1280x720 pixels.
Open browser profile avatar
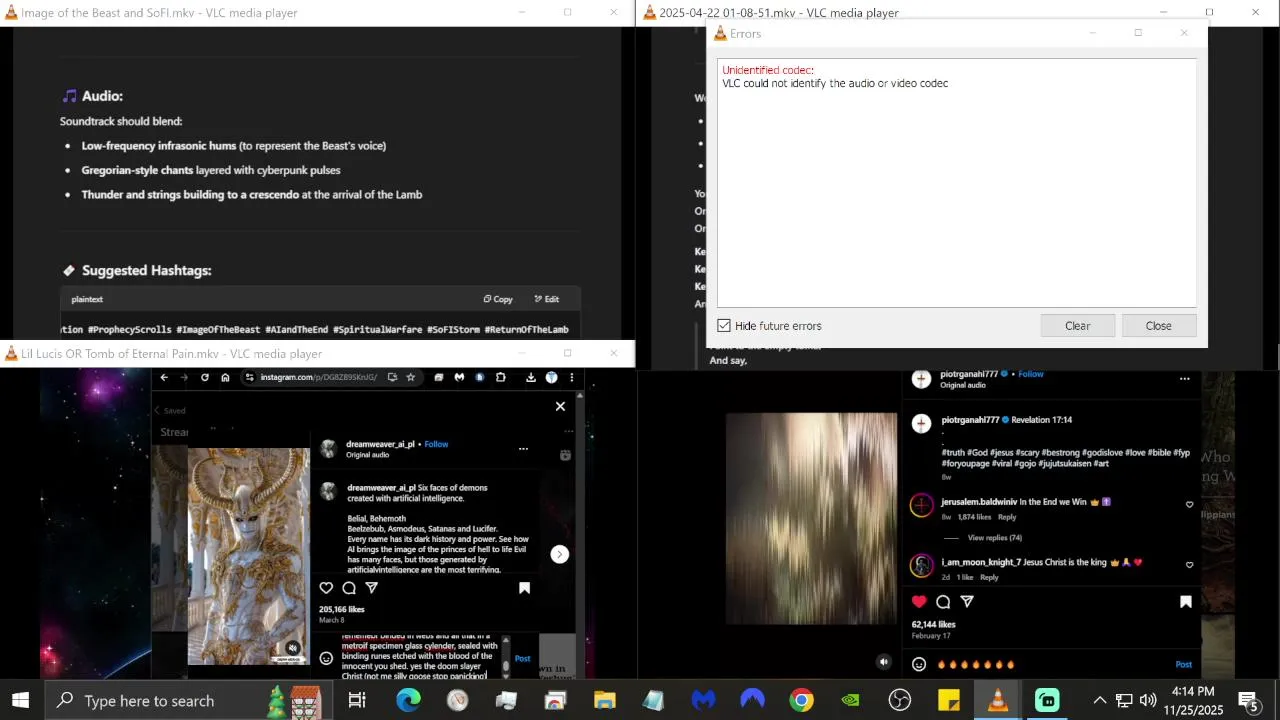(x=551, y=377)
